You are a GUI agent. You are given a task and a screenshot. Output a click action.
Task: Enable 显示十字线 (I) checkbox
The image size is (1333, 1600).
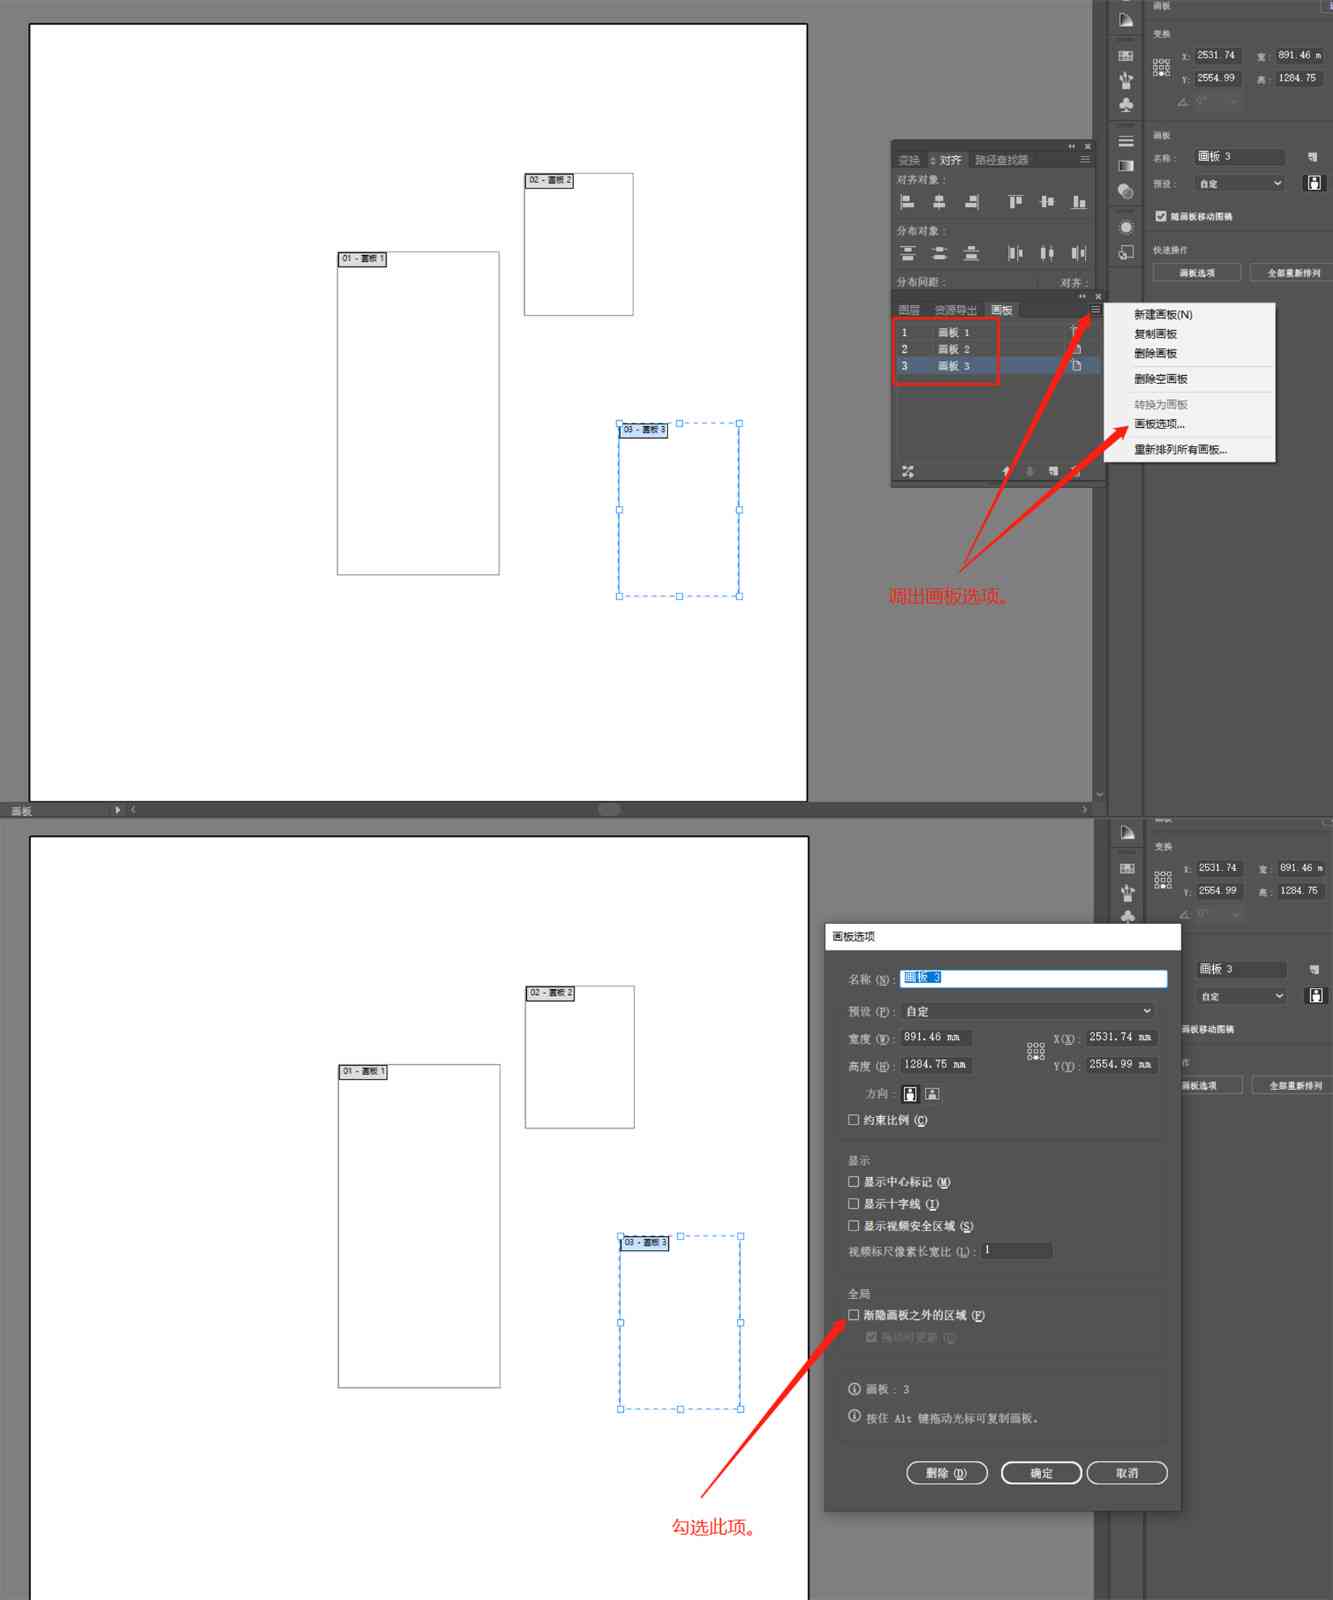coord(854,1204)
